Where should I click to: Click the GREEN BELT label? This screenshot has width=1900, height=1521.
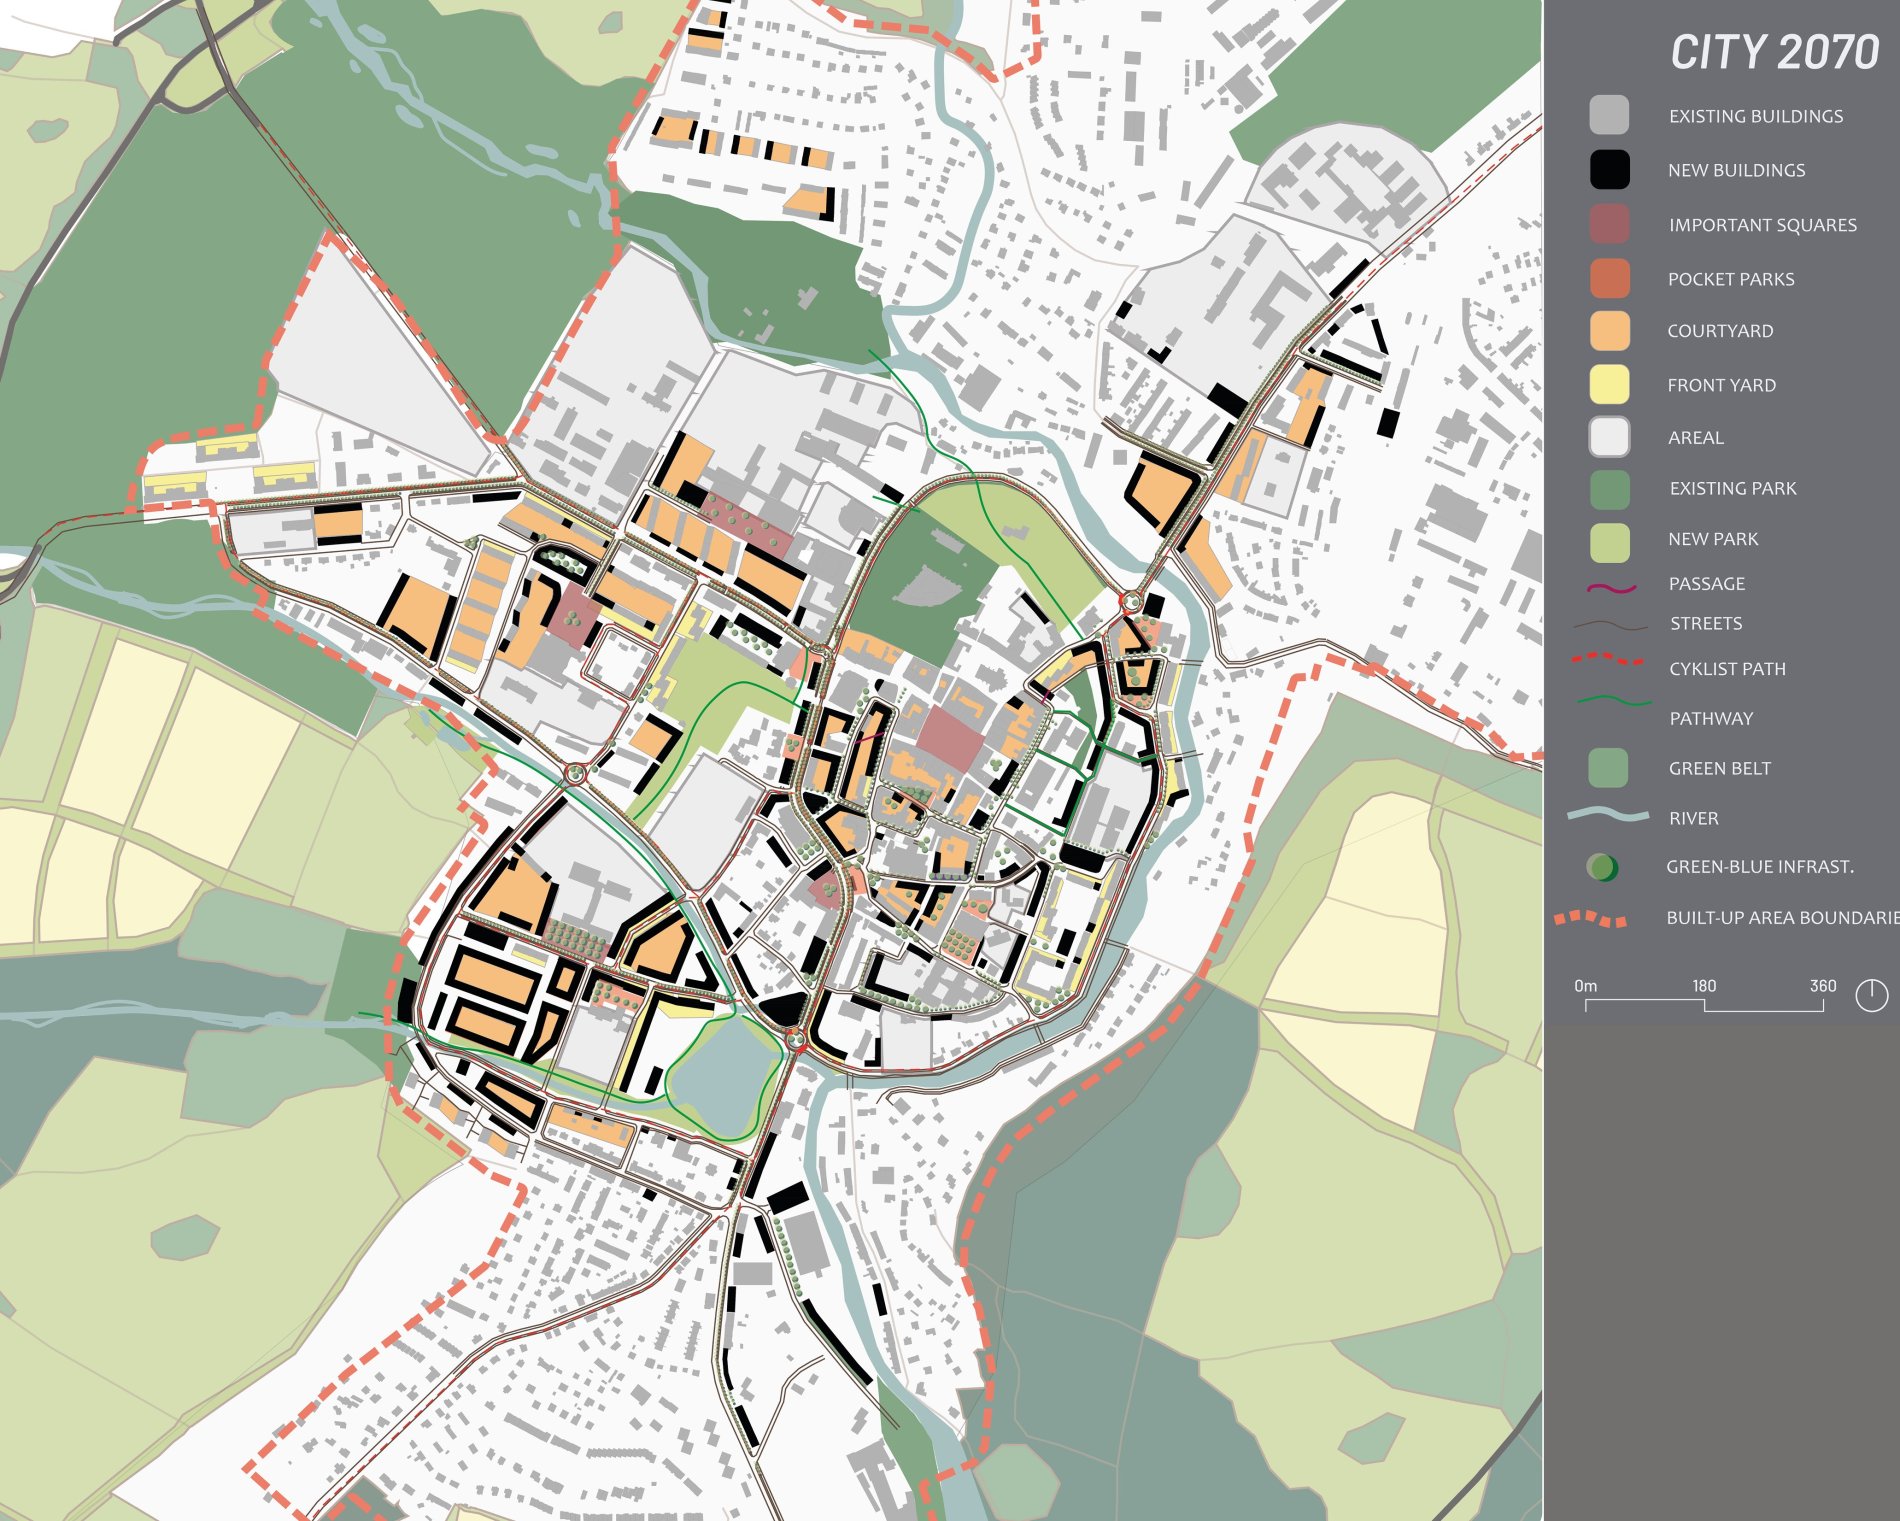pyautogui.click(x=1720, y=769)
